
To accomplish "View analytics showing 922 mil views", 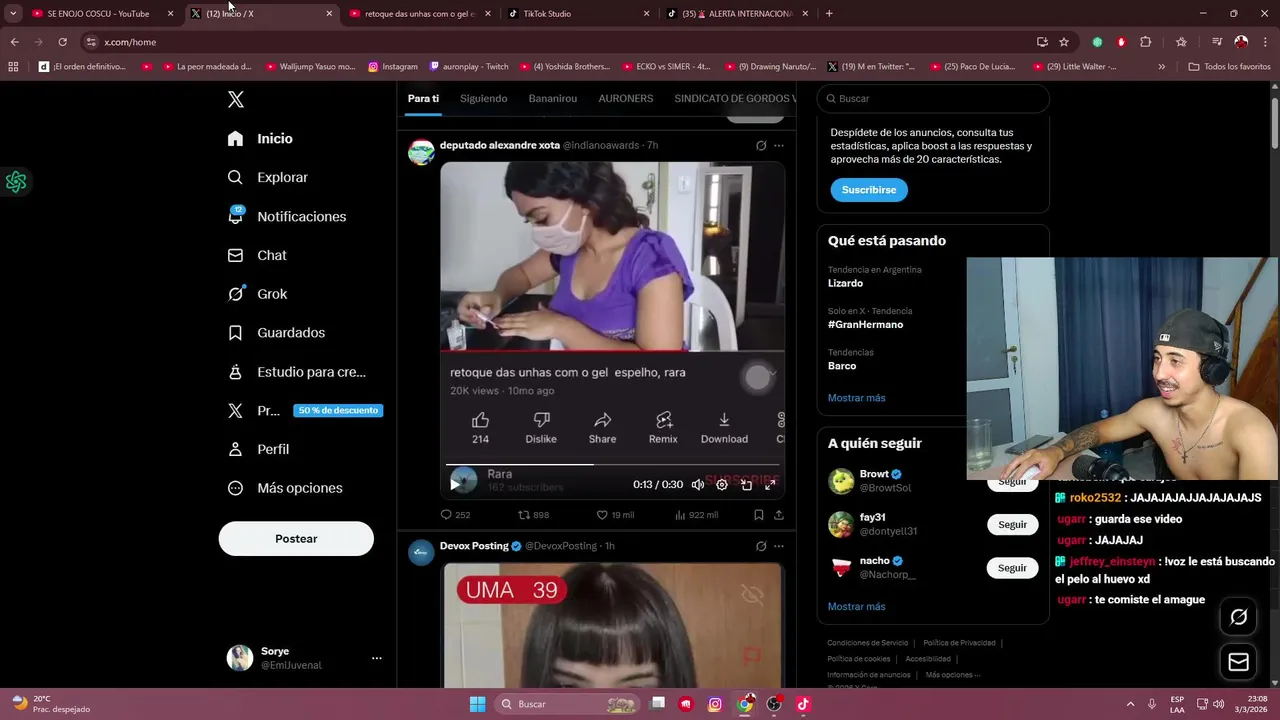I will 697,515.
